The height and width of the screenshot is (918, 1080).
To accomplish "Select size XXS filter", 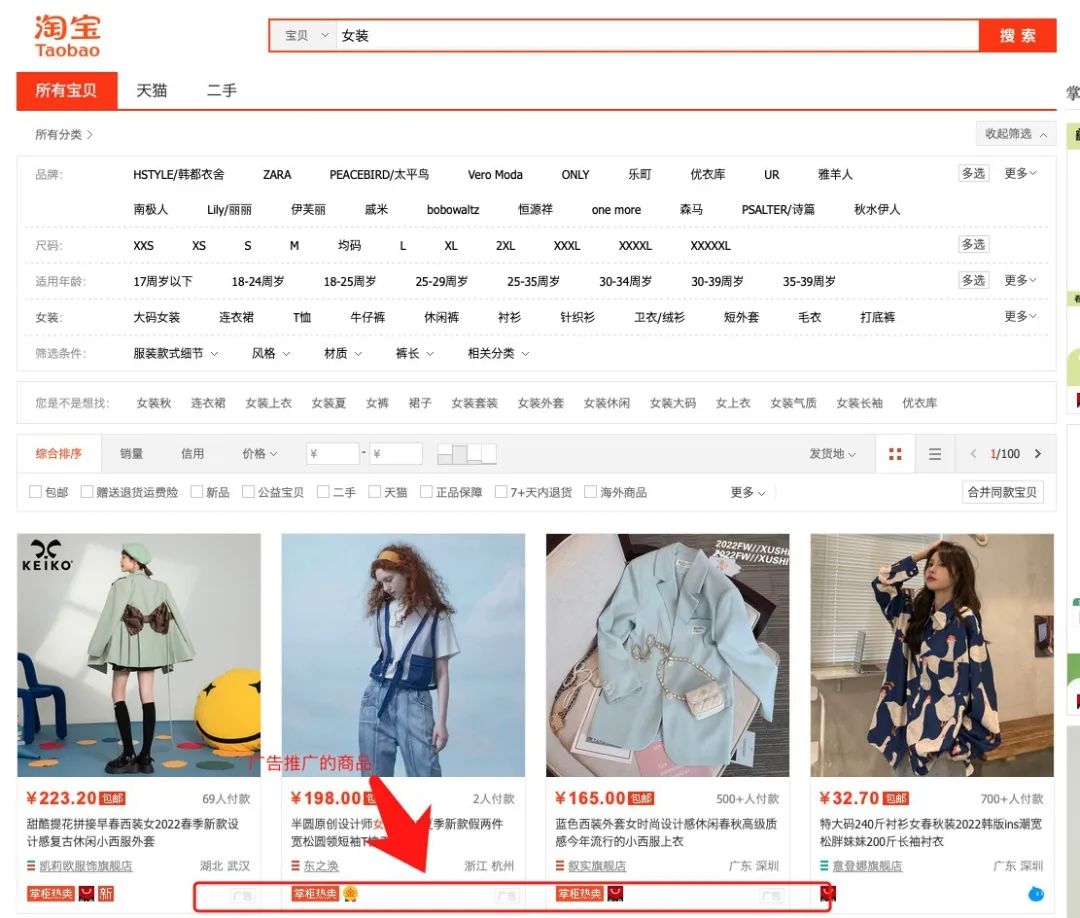I will click(x=143, y=246).
